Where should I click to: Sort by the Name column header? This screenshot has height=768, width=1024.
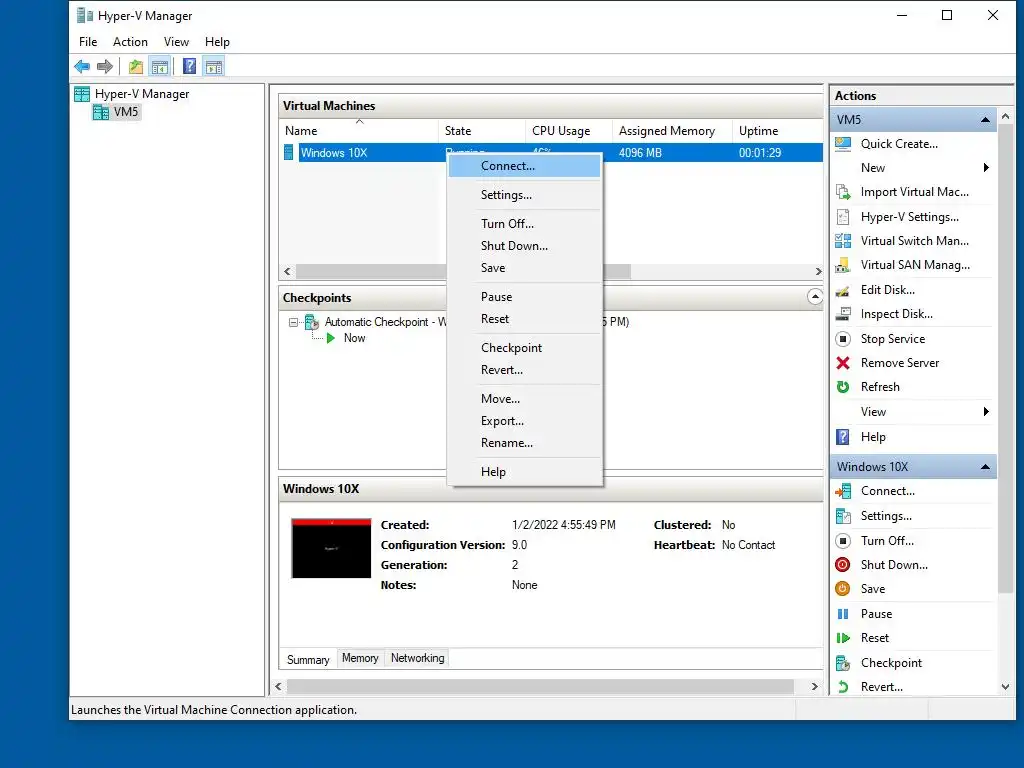tap(359, 131)
